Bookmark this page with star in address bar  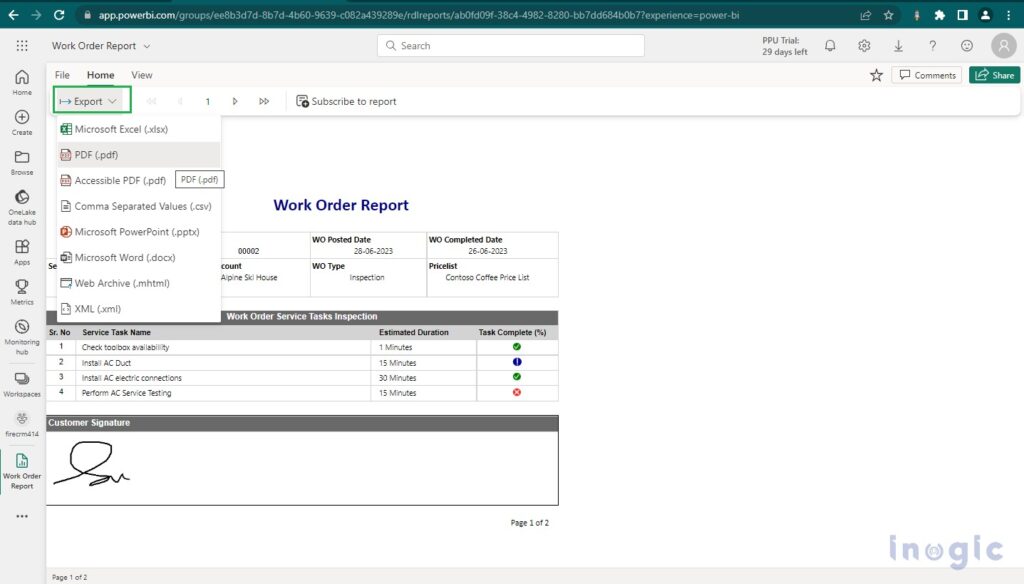(888, 15)
